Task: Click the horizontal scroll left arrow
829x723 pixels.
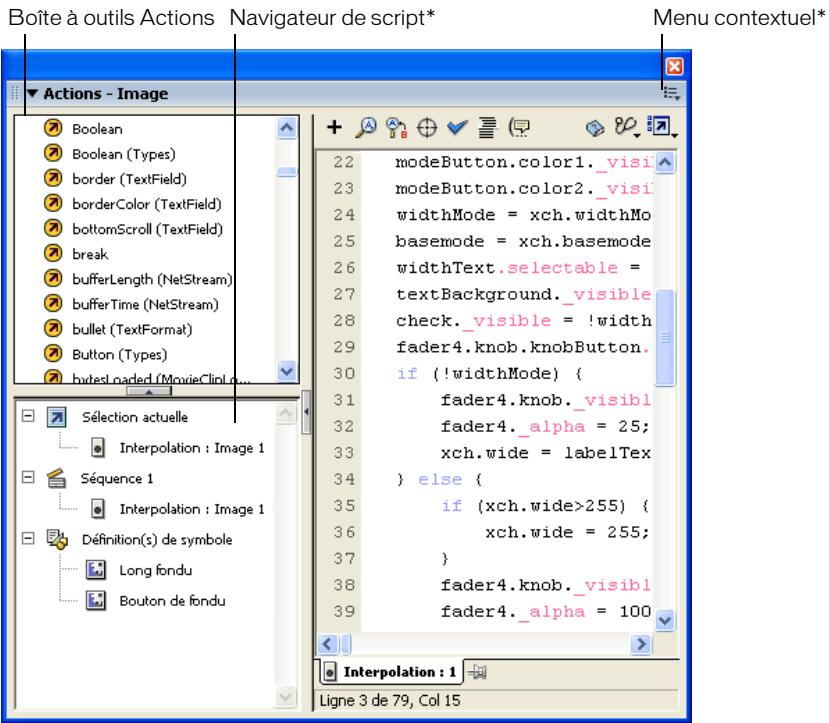Action: (x=327, y=644)
